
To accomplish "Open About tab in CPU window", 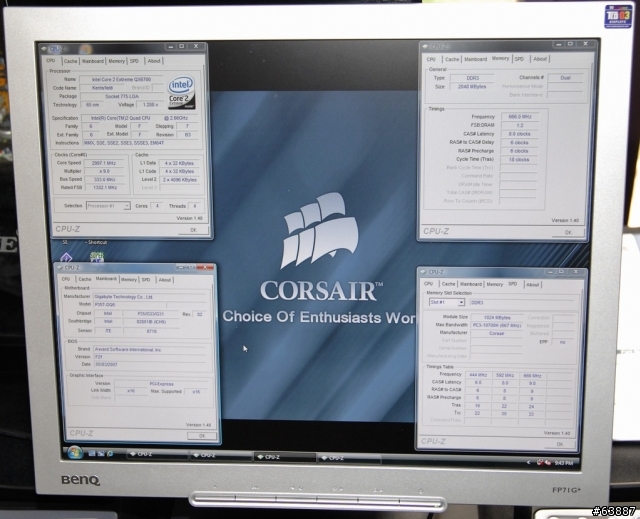I will [154, 61].
